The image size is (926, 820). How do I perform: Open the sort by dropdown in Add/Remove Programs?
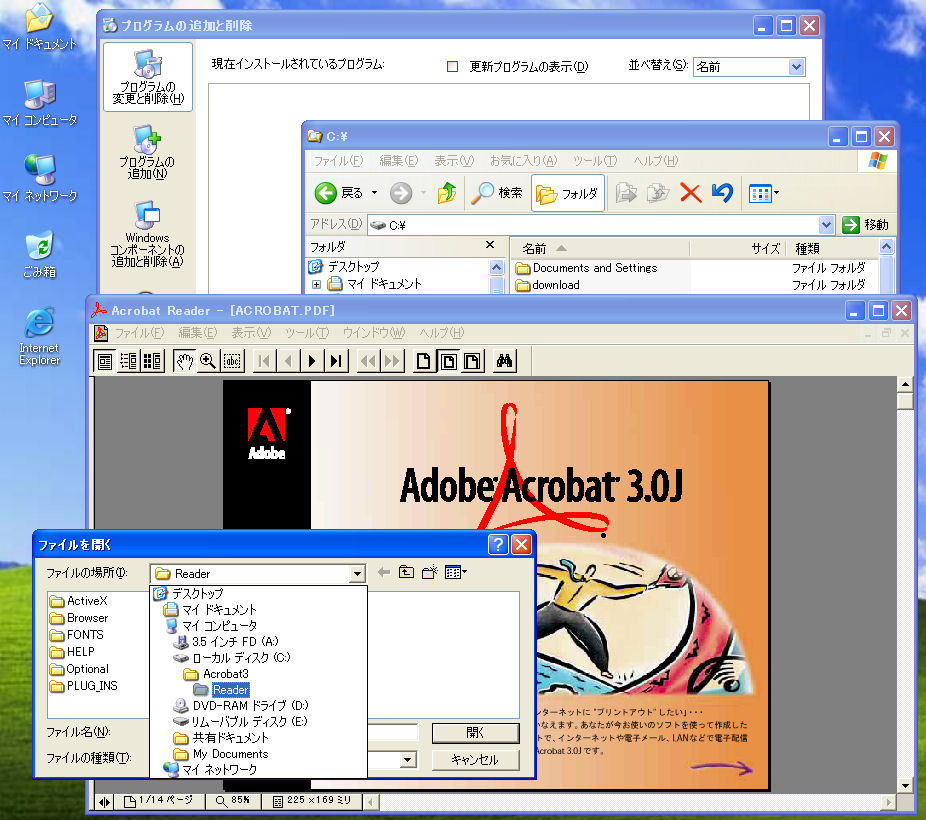coord(796,67)
